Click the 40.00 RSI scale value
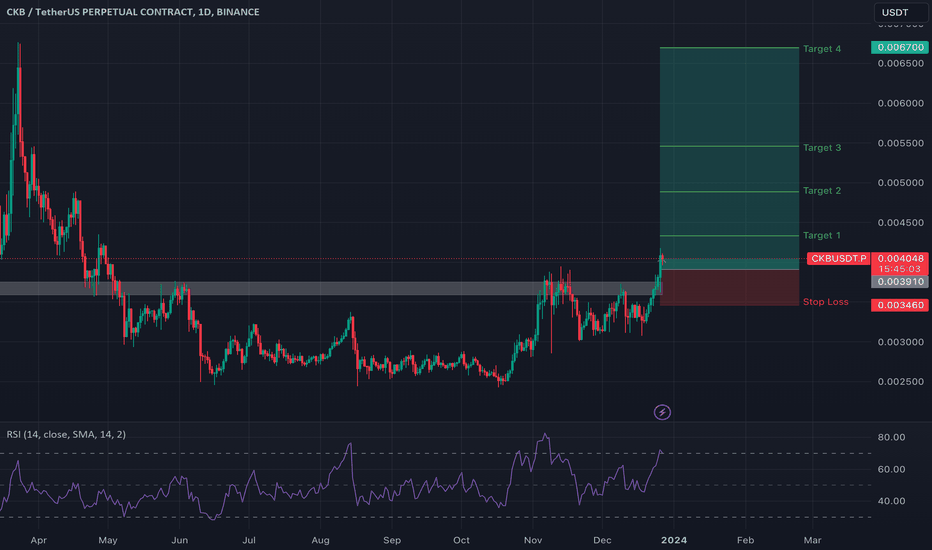Screen dimensions: 932x550 pos(891,501)
